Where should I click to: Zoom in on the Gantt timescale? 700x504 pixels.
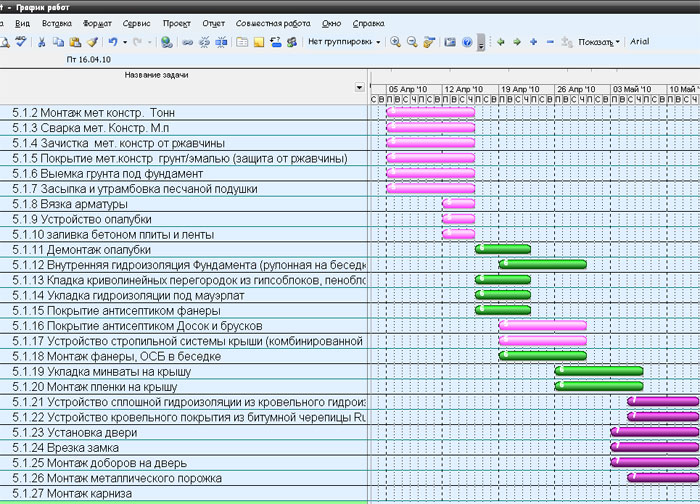[x=395, y=42]
